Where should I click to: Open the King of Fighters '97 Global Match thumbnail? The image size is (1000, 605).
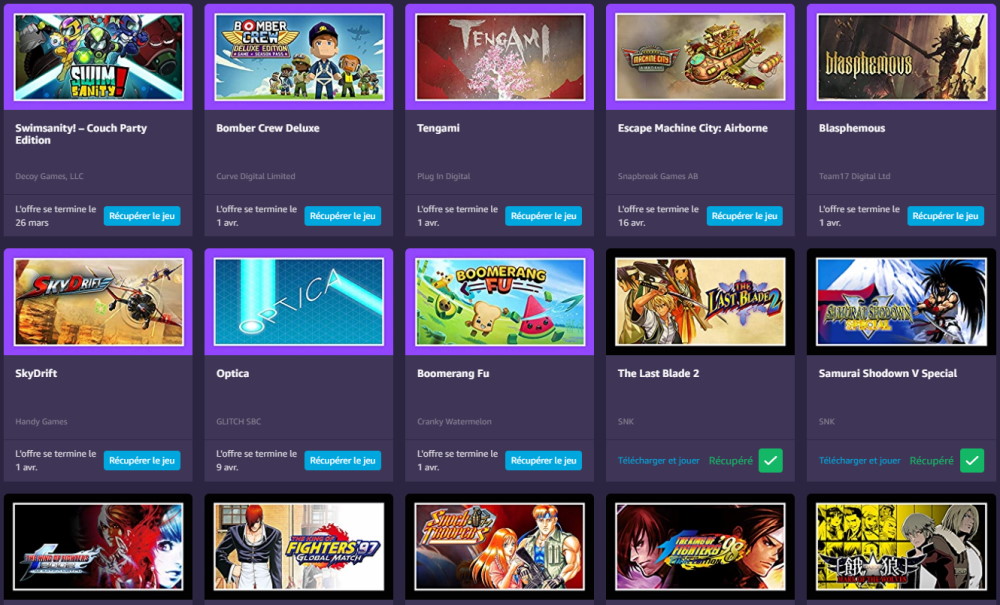(298, 546)
